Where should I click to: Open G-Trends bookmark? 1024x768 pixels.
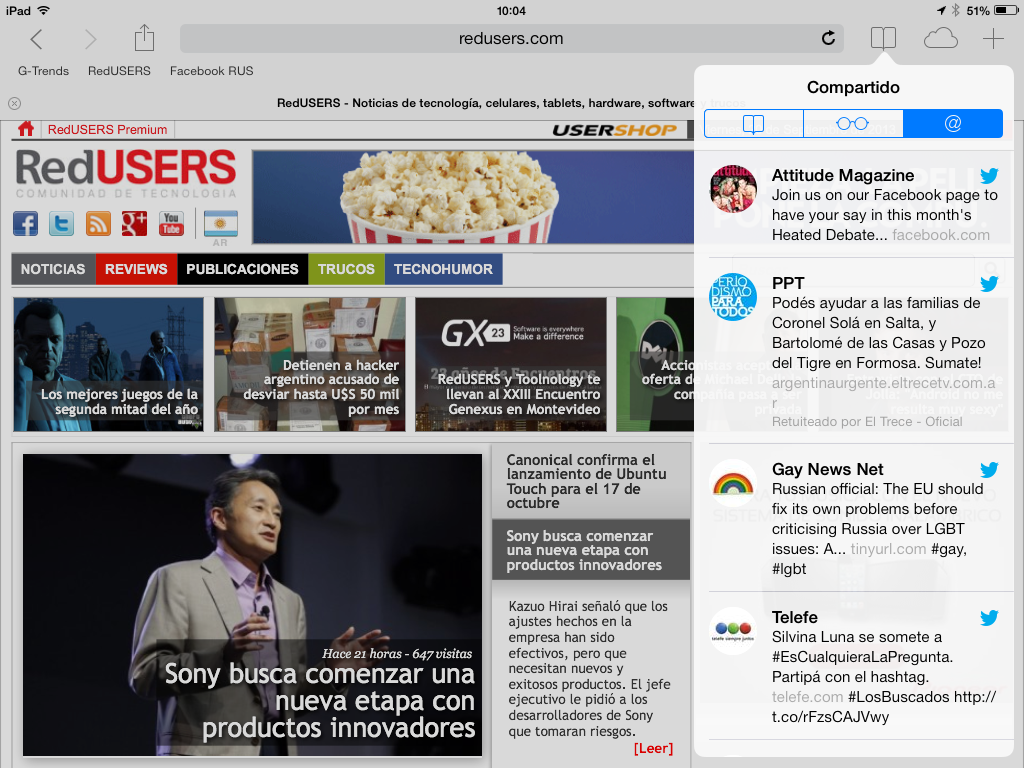[43, 71]
